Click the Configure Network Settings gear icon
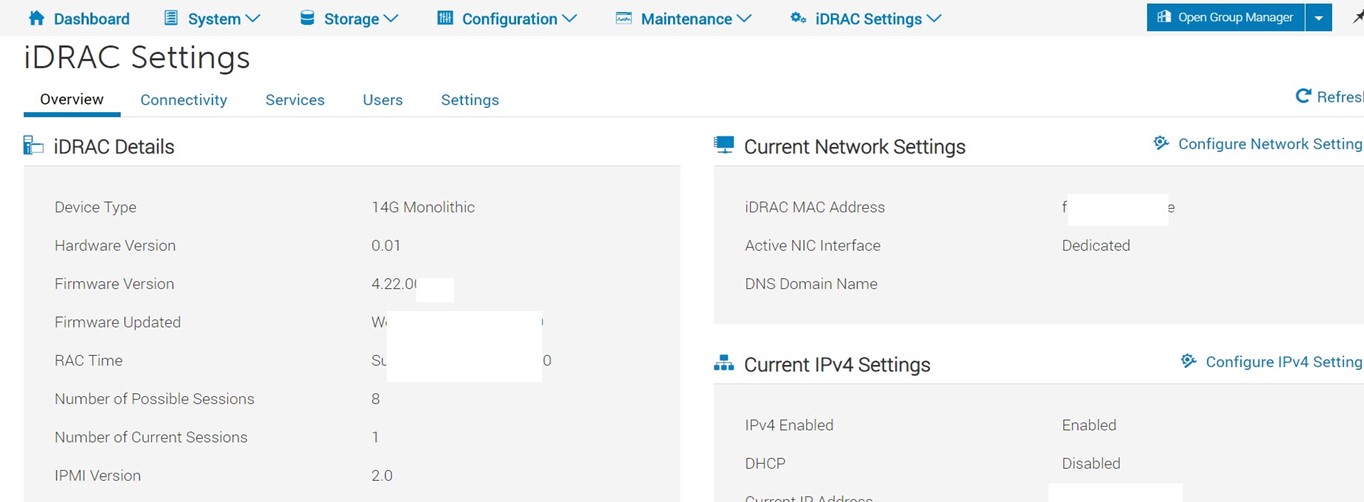 coord(1161,143)
